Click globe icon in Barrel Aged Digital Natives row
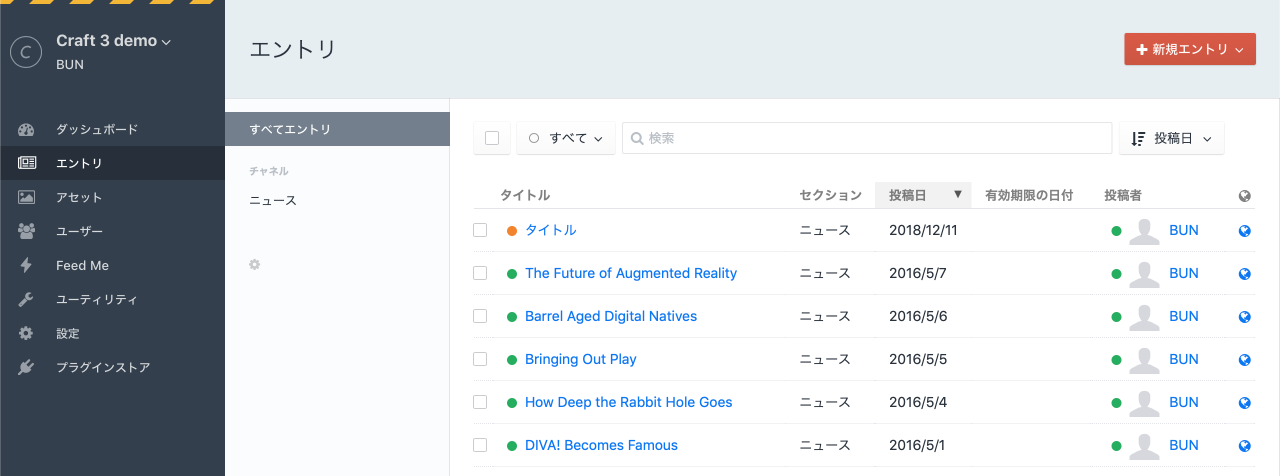 tap(1244, 317)
